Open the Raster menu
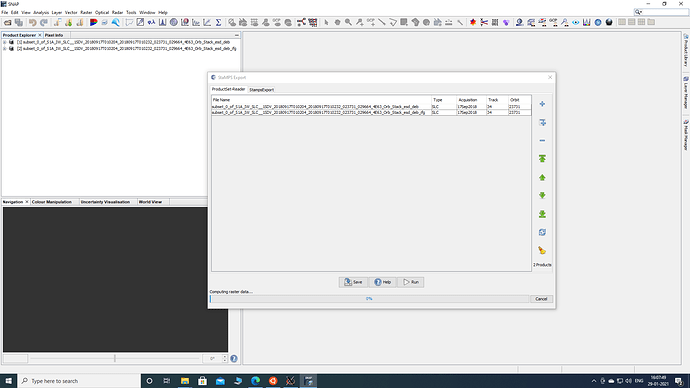Image resolution: width=690 pixels, height=388 pixels. (86, 12)
